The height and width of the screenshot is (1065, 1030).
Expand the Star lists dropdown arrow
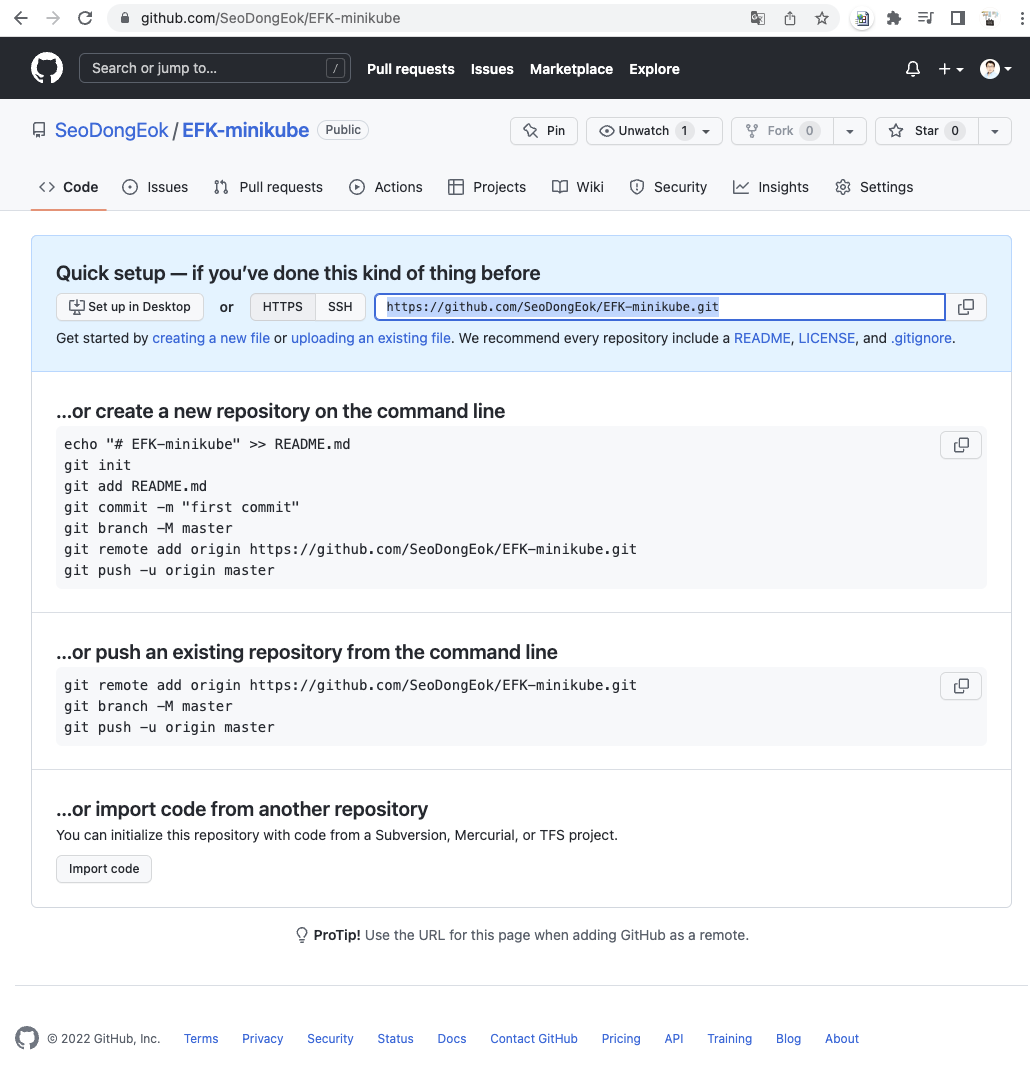995,131
